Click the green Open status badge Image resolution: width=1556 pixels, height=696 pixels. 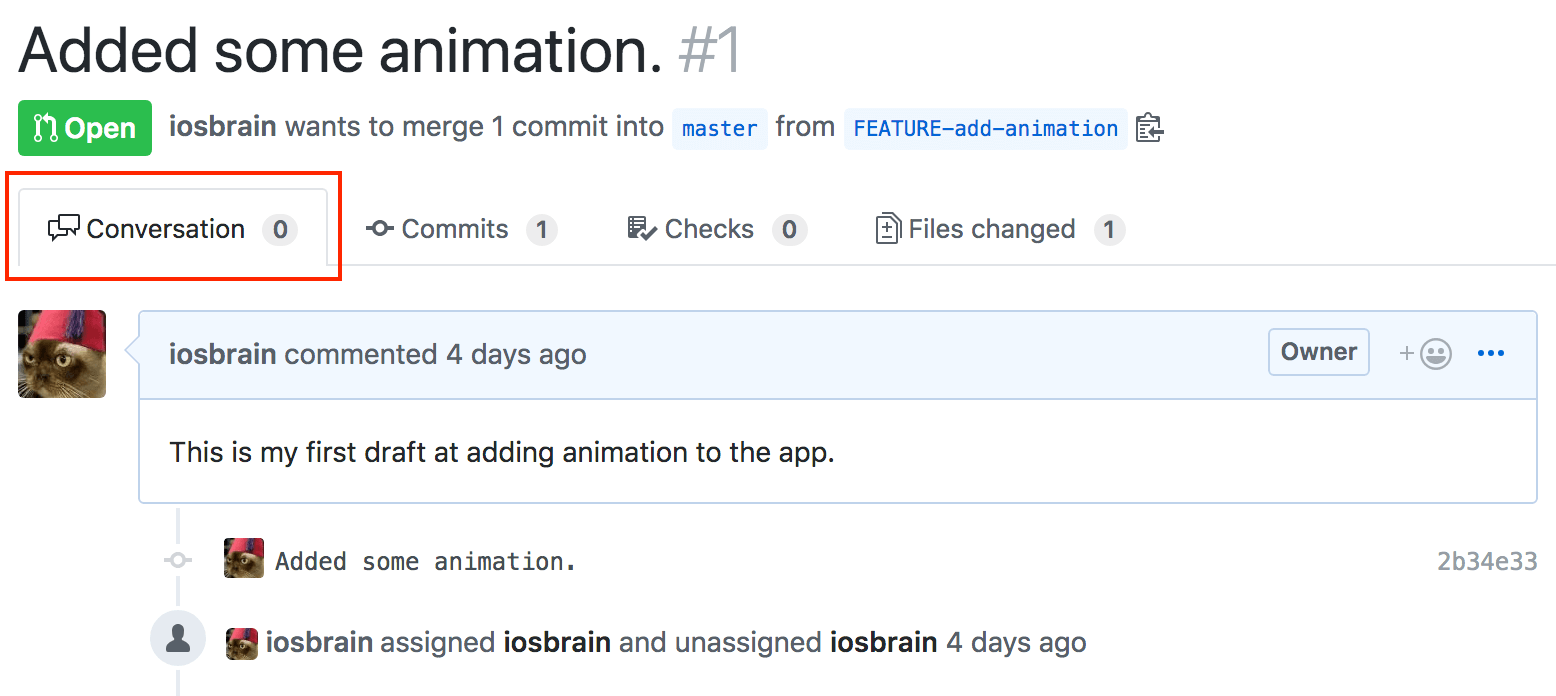click(x=85, y=128)
